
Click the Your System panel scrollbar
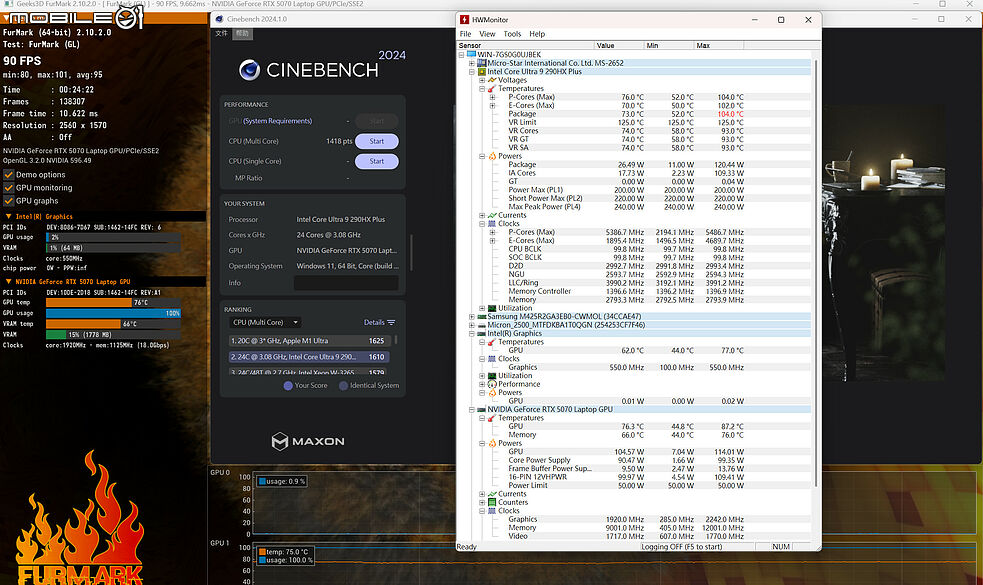click(411, 252)
